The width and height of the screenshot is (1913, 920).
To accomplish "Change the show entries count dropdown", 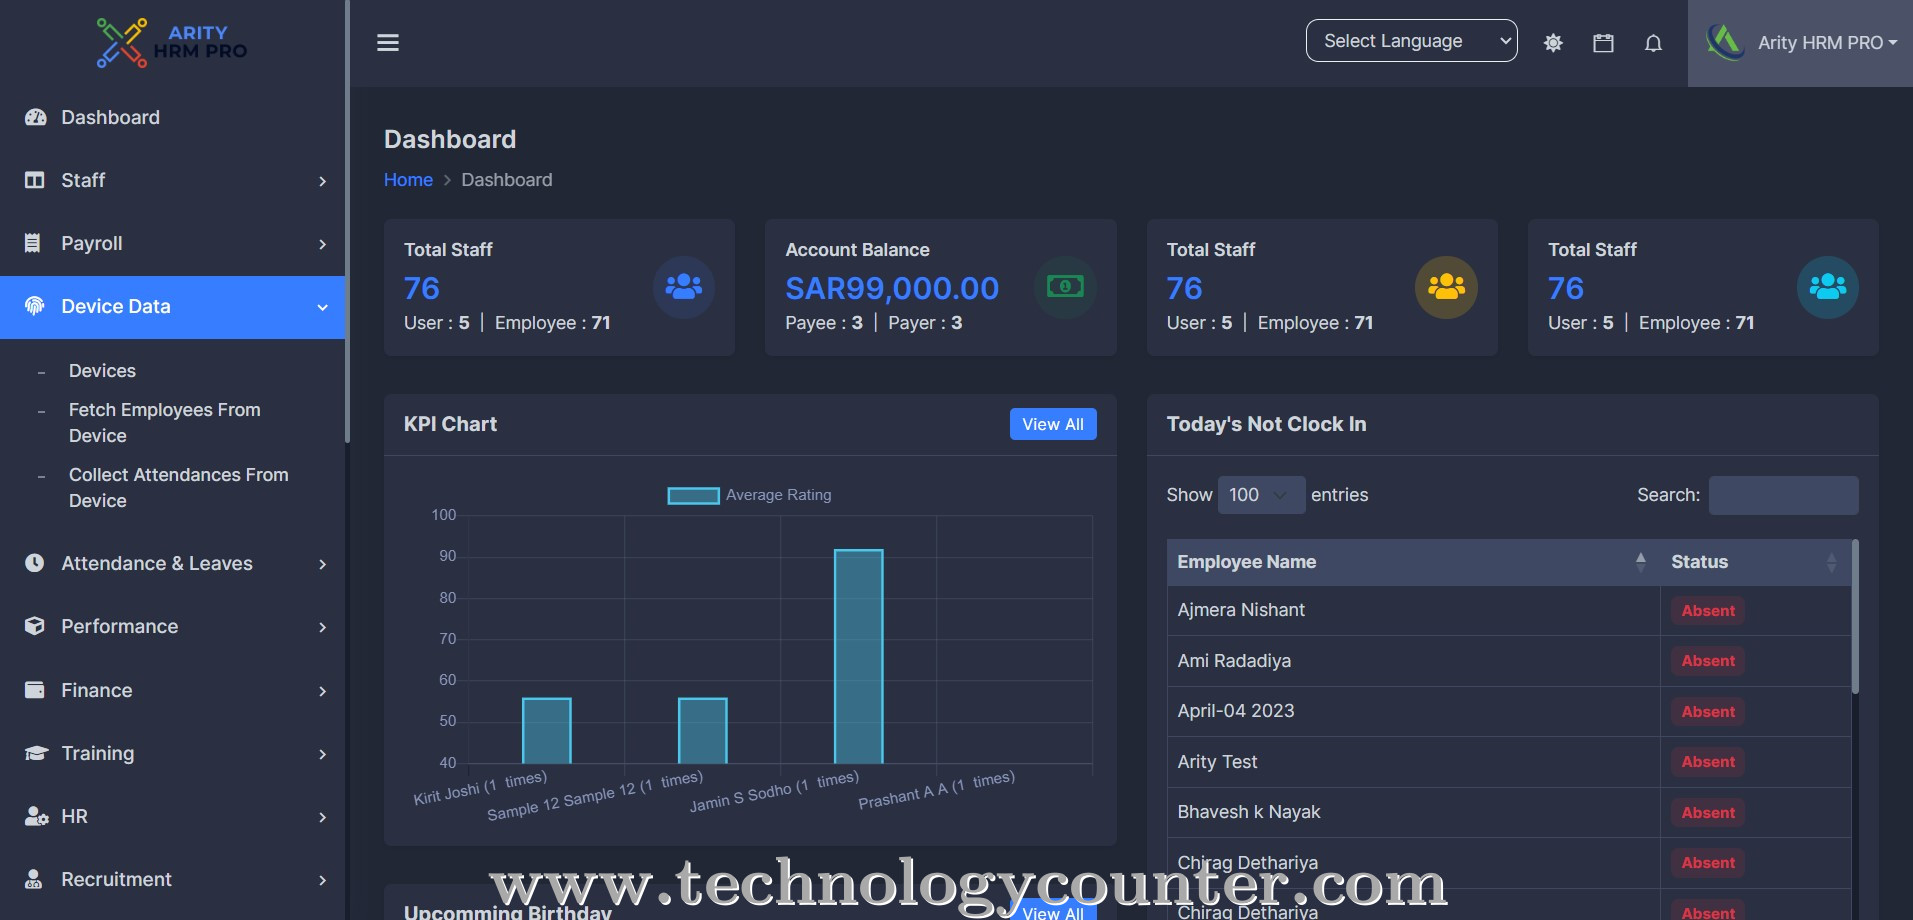I will pyautogui.click(x=1261, y=495).
